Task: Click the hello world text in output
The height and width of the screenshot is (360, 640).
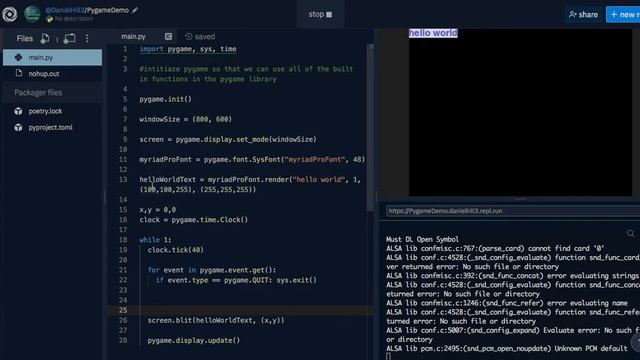Action: pyautogui.click(x=433, y=33)
